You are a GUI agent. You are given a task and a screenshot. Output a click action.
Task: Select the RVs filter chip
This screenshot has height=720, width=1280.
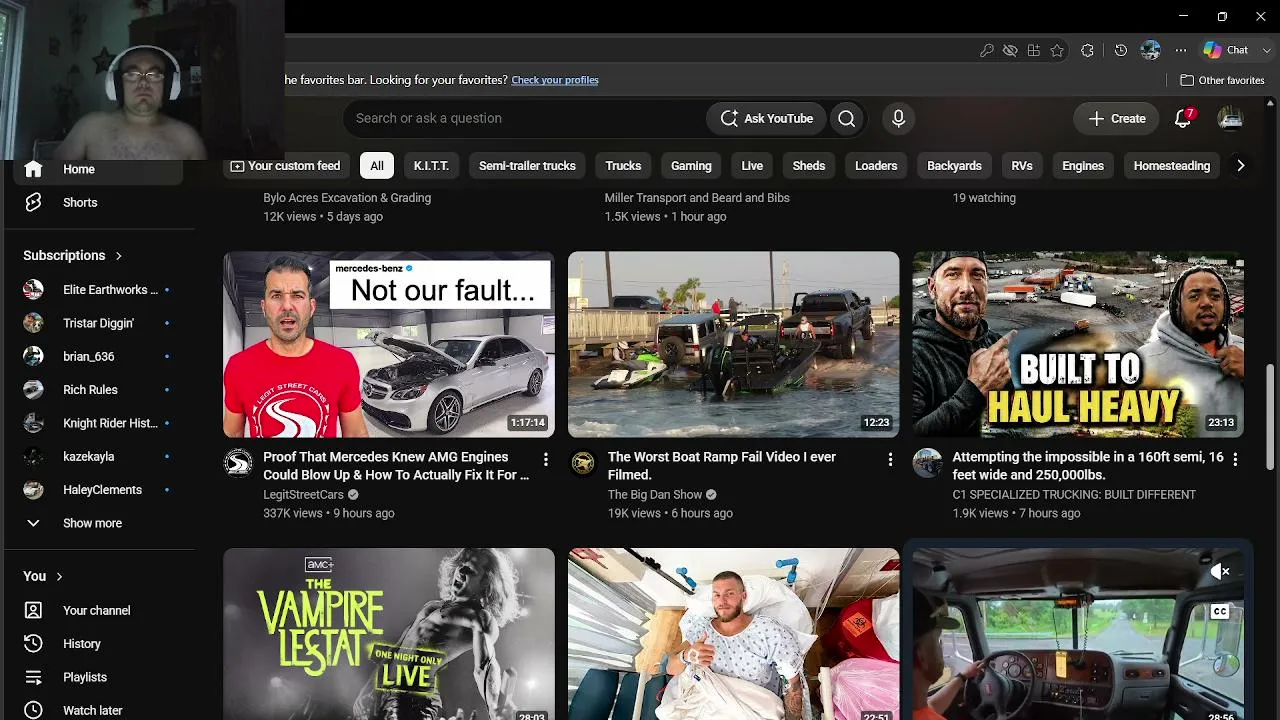pos(1022,166)
